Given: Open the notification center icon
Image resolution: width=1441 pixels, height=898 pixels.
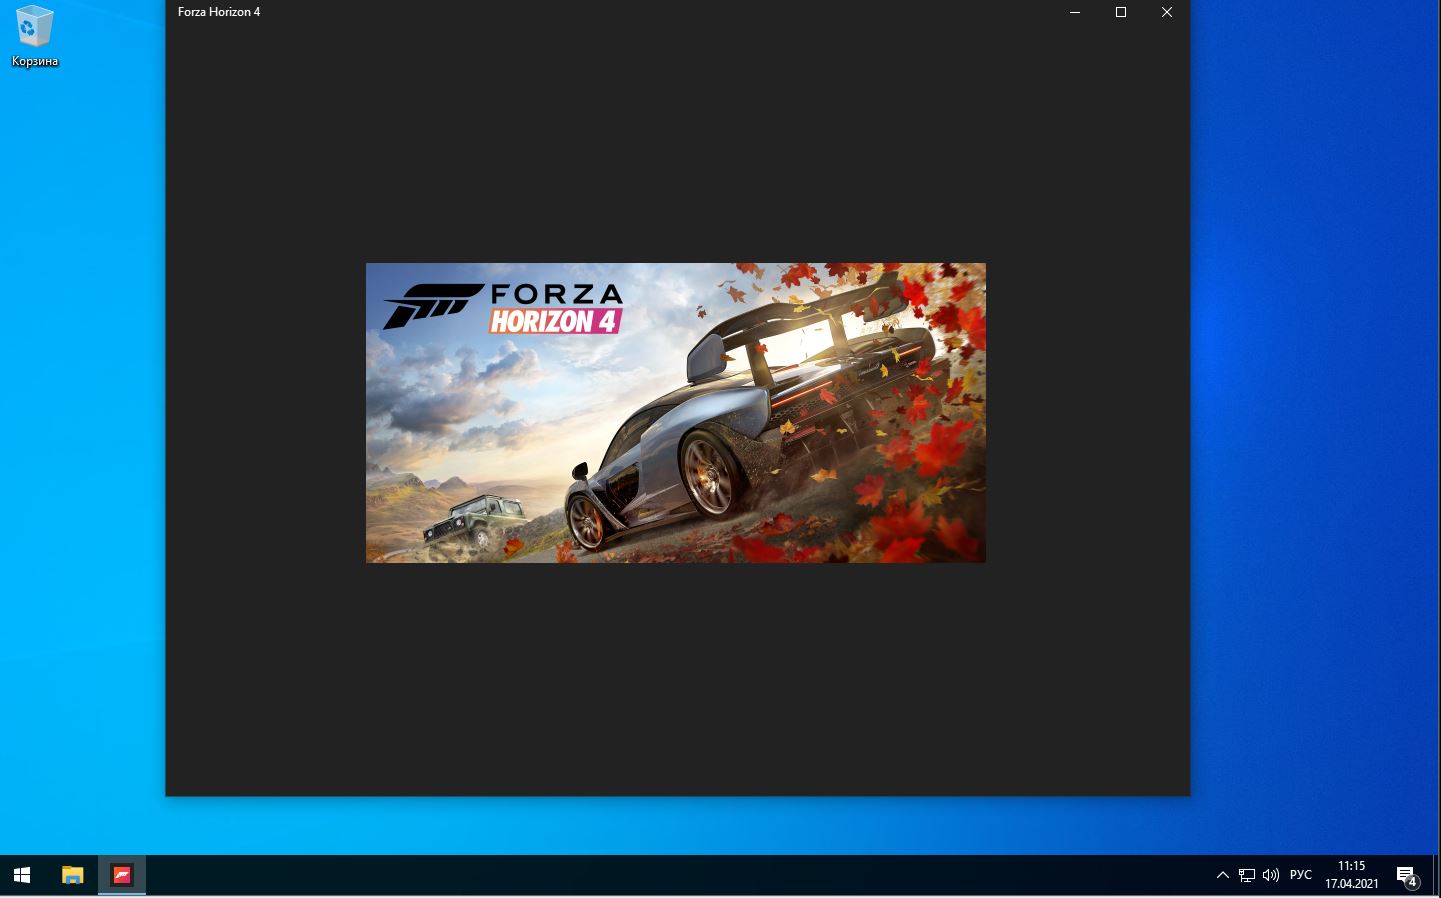Looking at the screenshot, I should [1407, 876].
